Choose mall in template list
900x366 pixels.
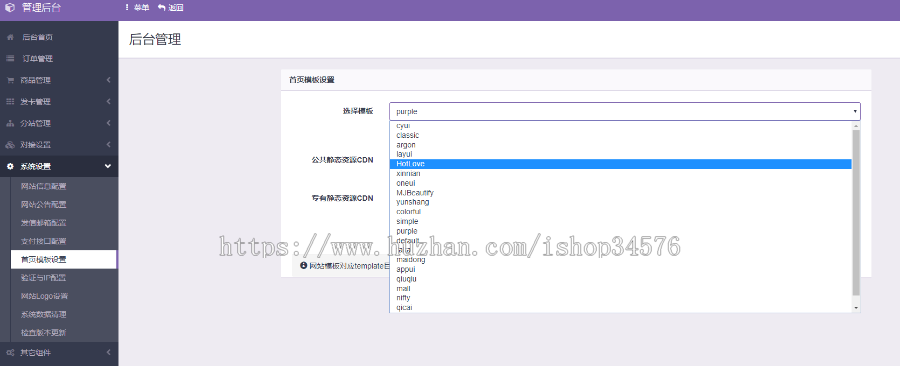(620, 289)
